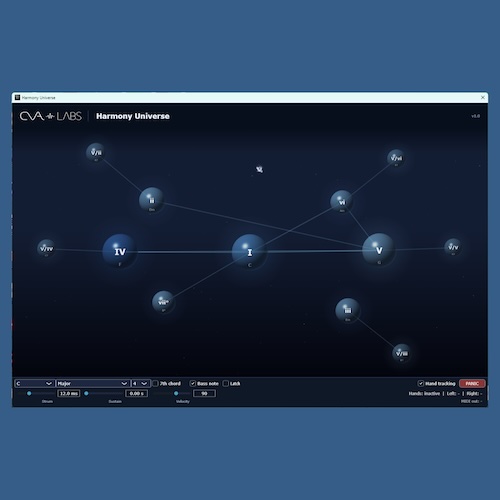Screen dimensions: 500x500
Task: Click the Hands: inactive status text
Action: [x=424, y=393]
